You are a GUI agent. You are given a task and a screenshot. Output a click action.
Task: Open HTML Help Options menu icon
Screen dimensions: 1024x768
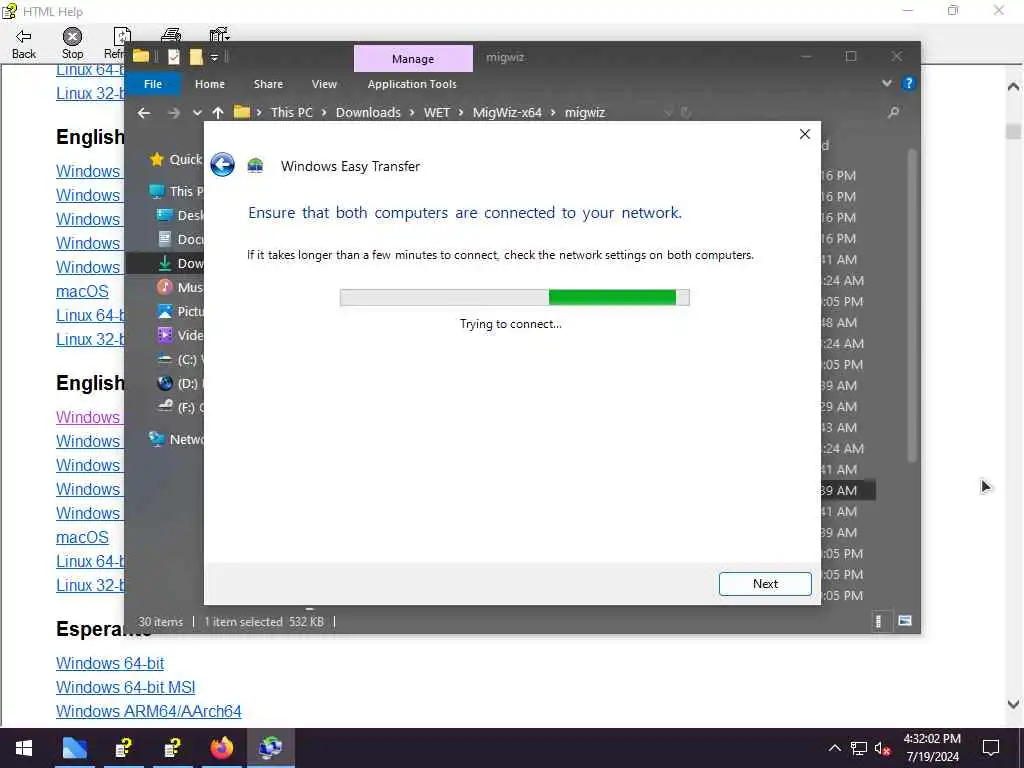point(219,36)
